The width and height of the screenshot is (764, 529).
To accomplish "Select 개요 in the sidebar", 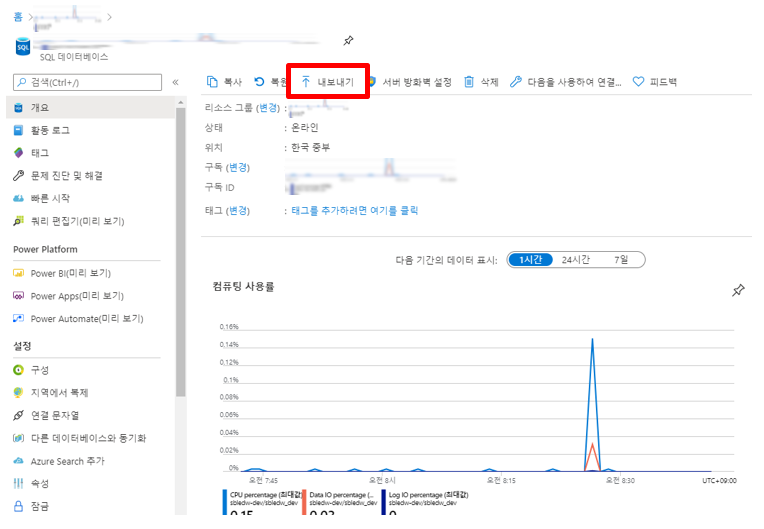I will pos(91,107).
